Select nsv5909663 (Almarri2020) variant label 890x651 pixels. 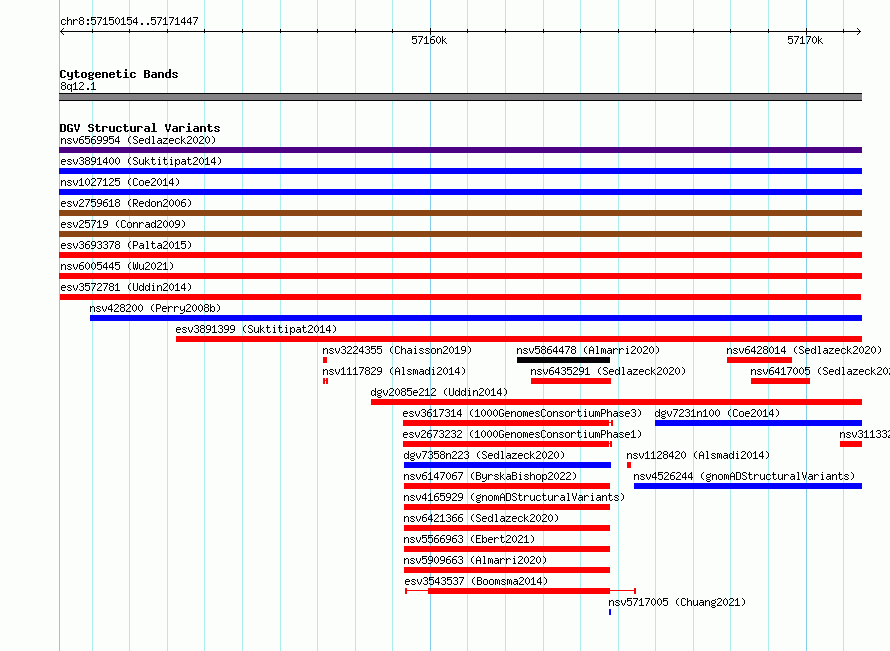point(475,560)
